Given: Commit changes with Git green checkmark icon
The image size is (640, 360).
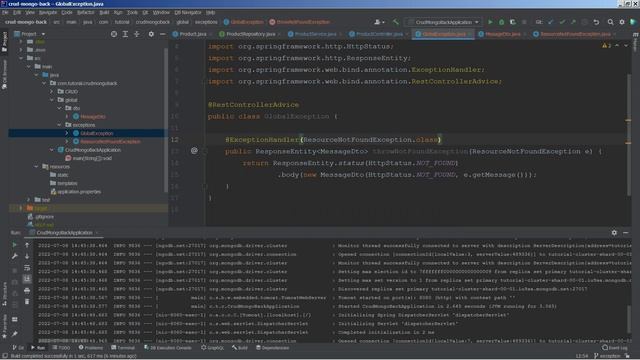Looking at the screenshot, I should [x=562, y=22].
